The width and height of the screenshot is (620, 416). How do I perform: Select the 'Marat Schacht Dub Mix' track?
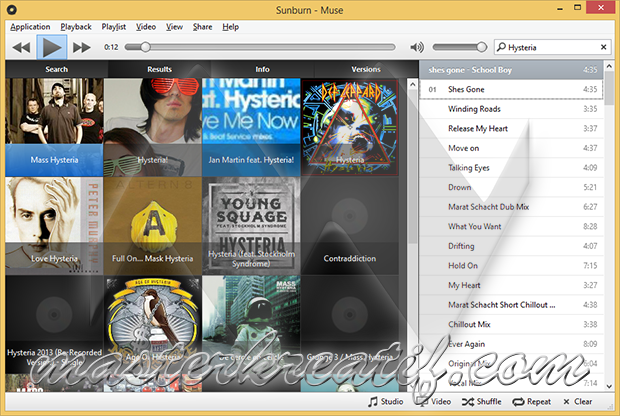(x=511, y=207)
